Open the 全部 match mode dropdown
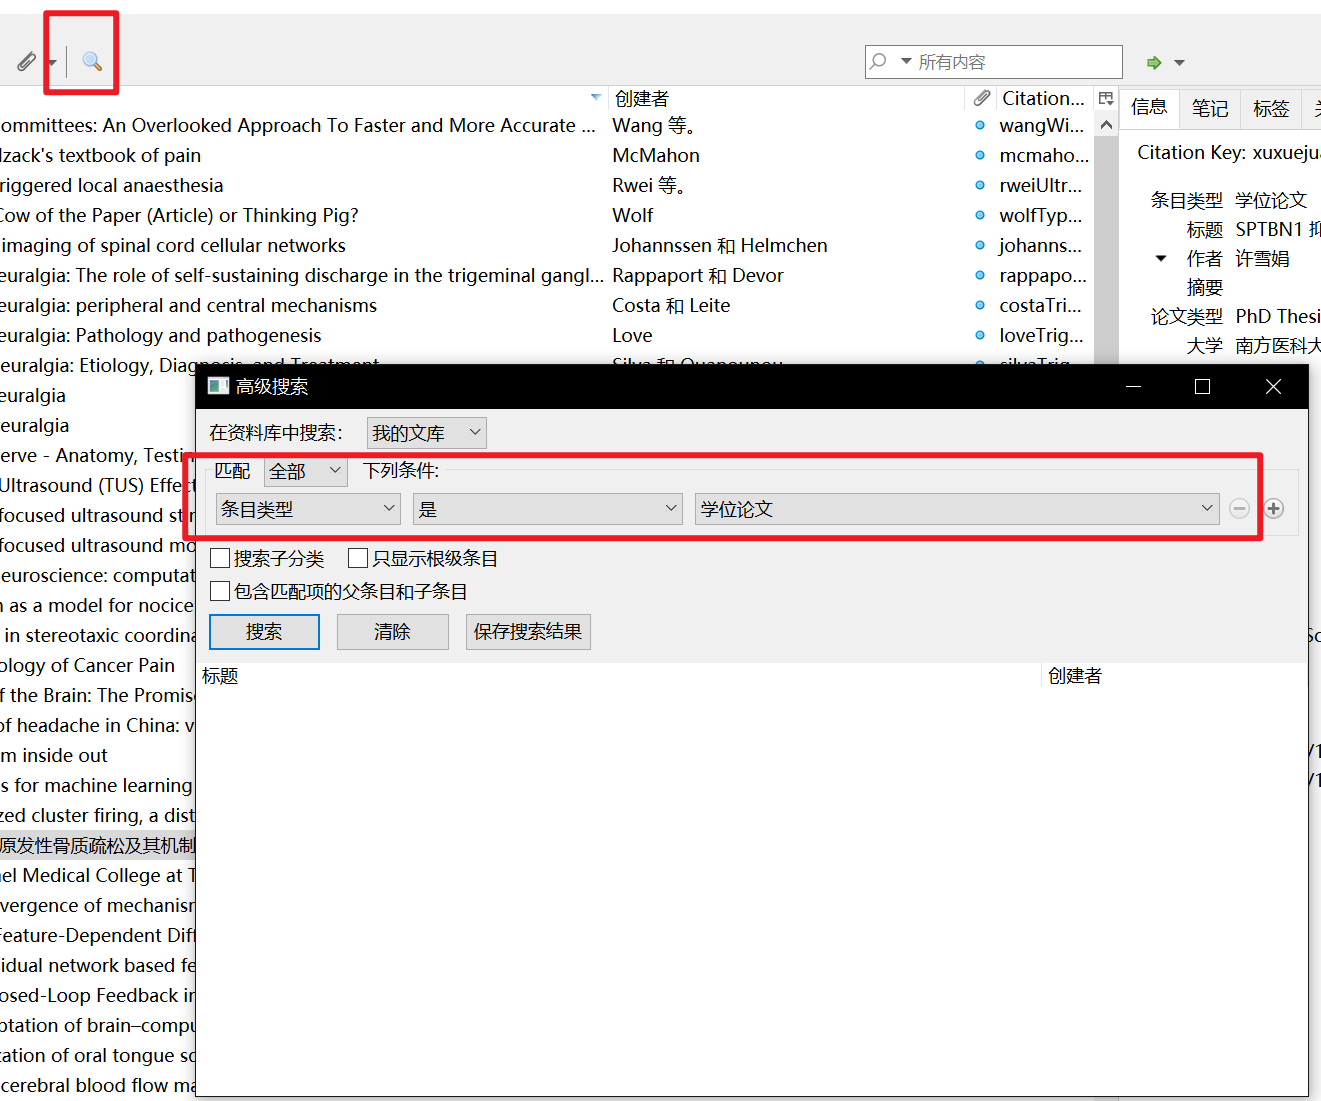 (306, 471)
